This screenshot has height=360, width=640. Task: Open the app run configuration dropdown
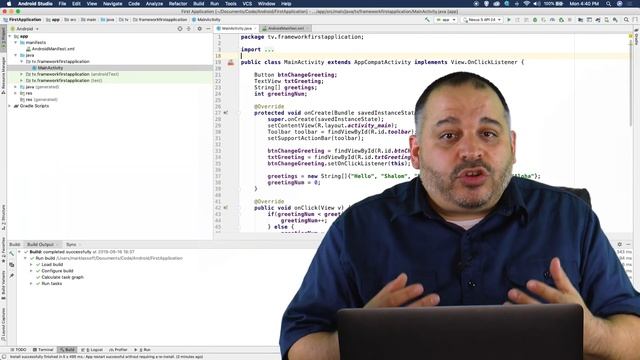coord(445,20)
